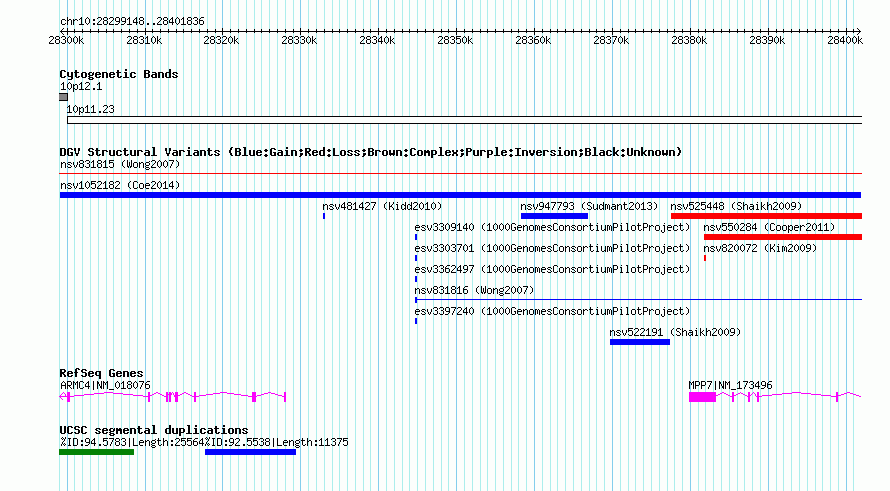Select the blue segmental duplication bar

(x=250, y=452)
